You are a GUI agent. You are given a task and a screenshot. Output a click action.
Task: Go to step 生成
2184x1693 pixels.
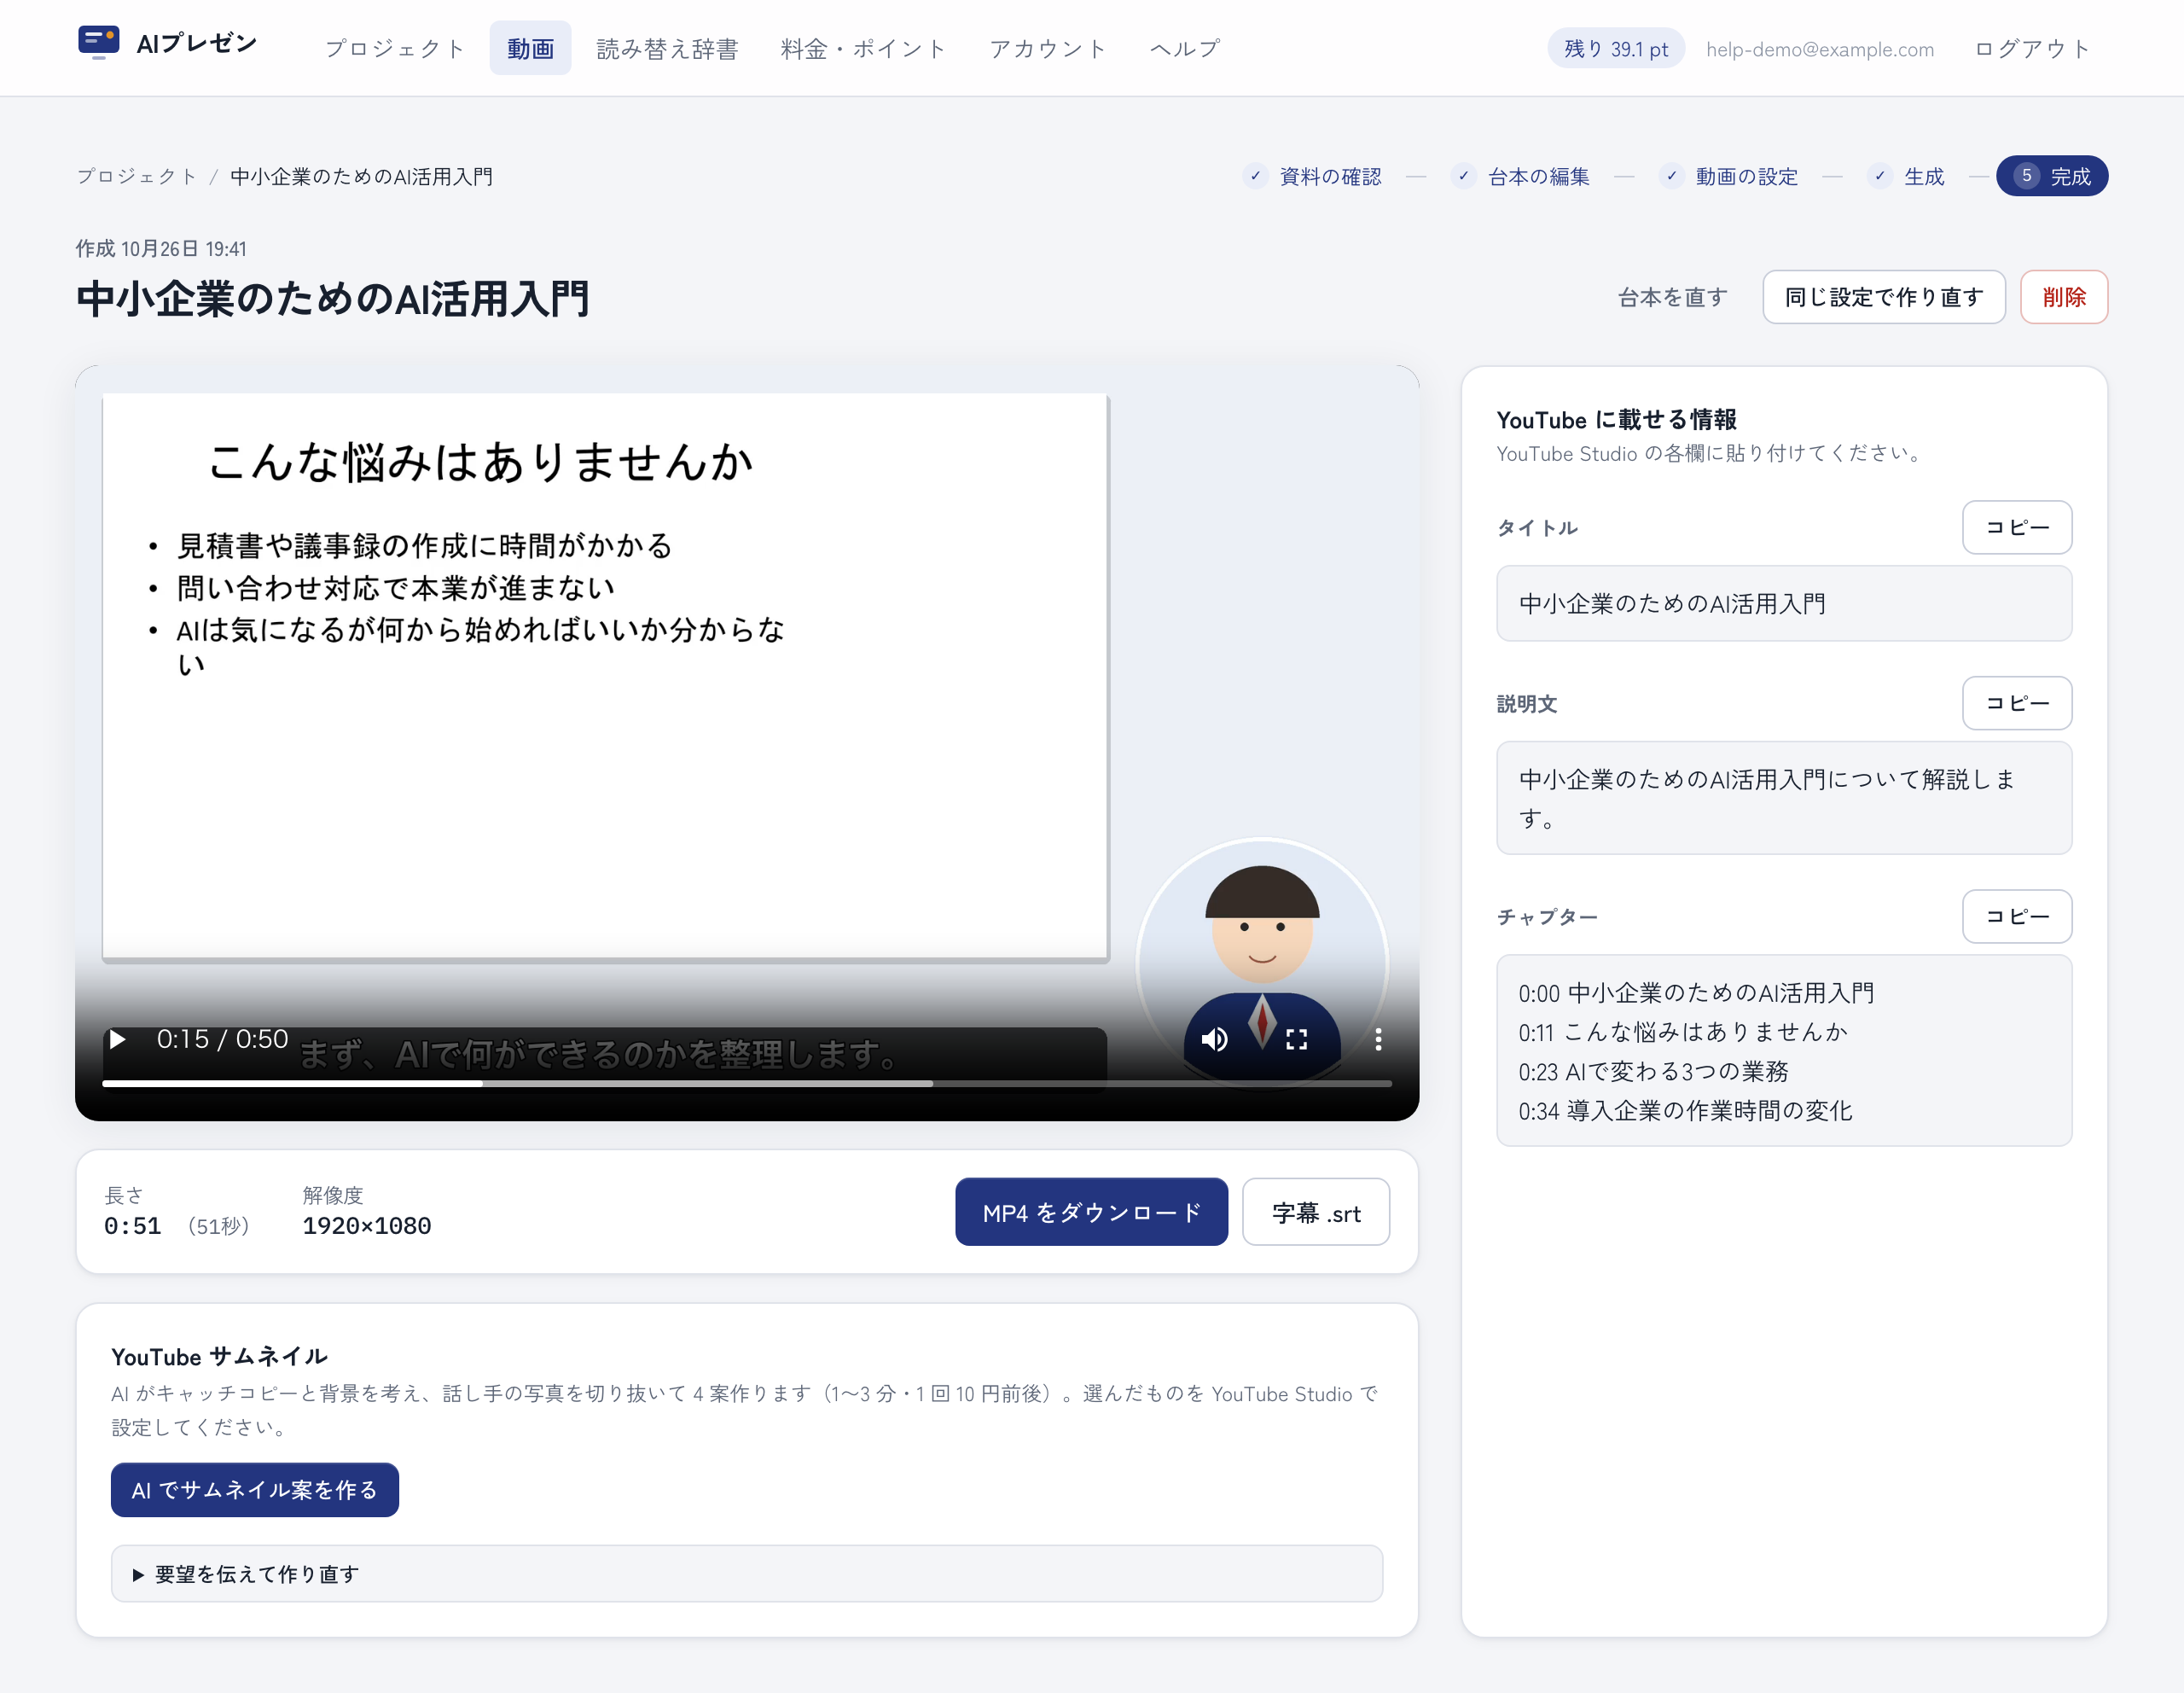click(1906, 176)
